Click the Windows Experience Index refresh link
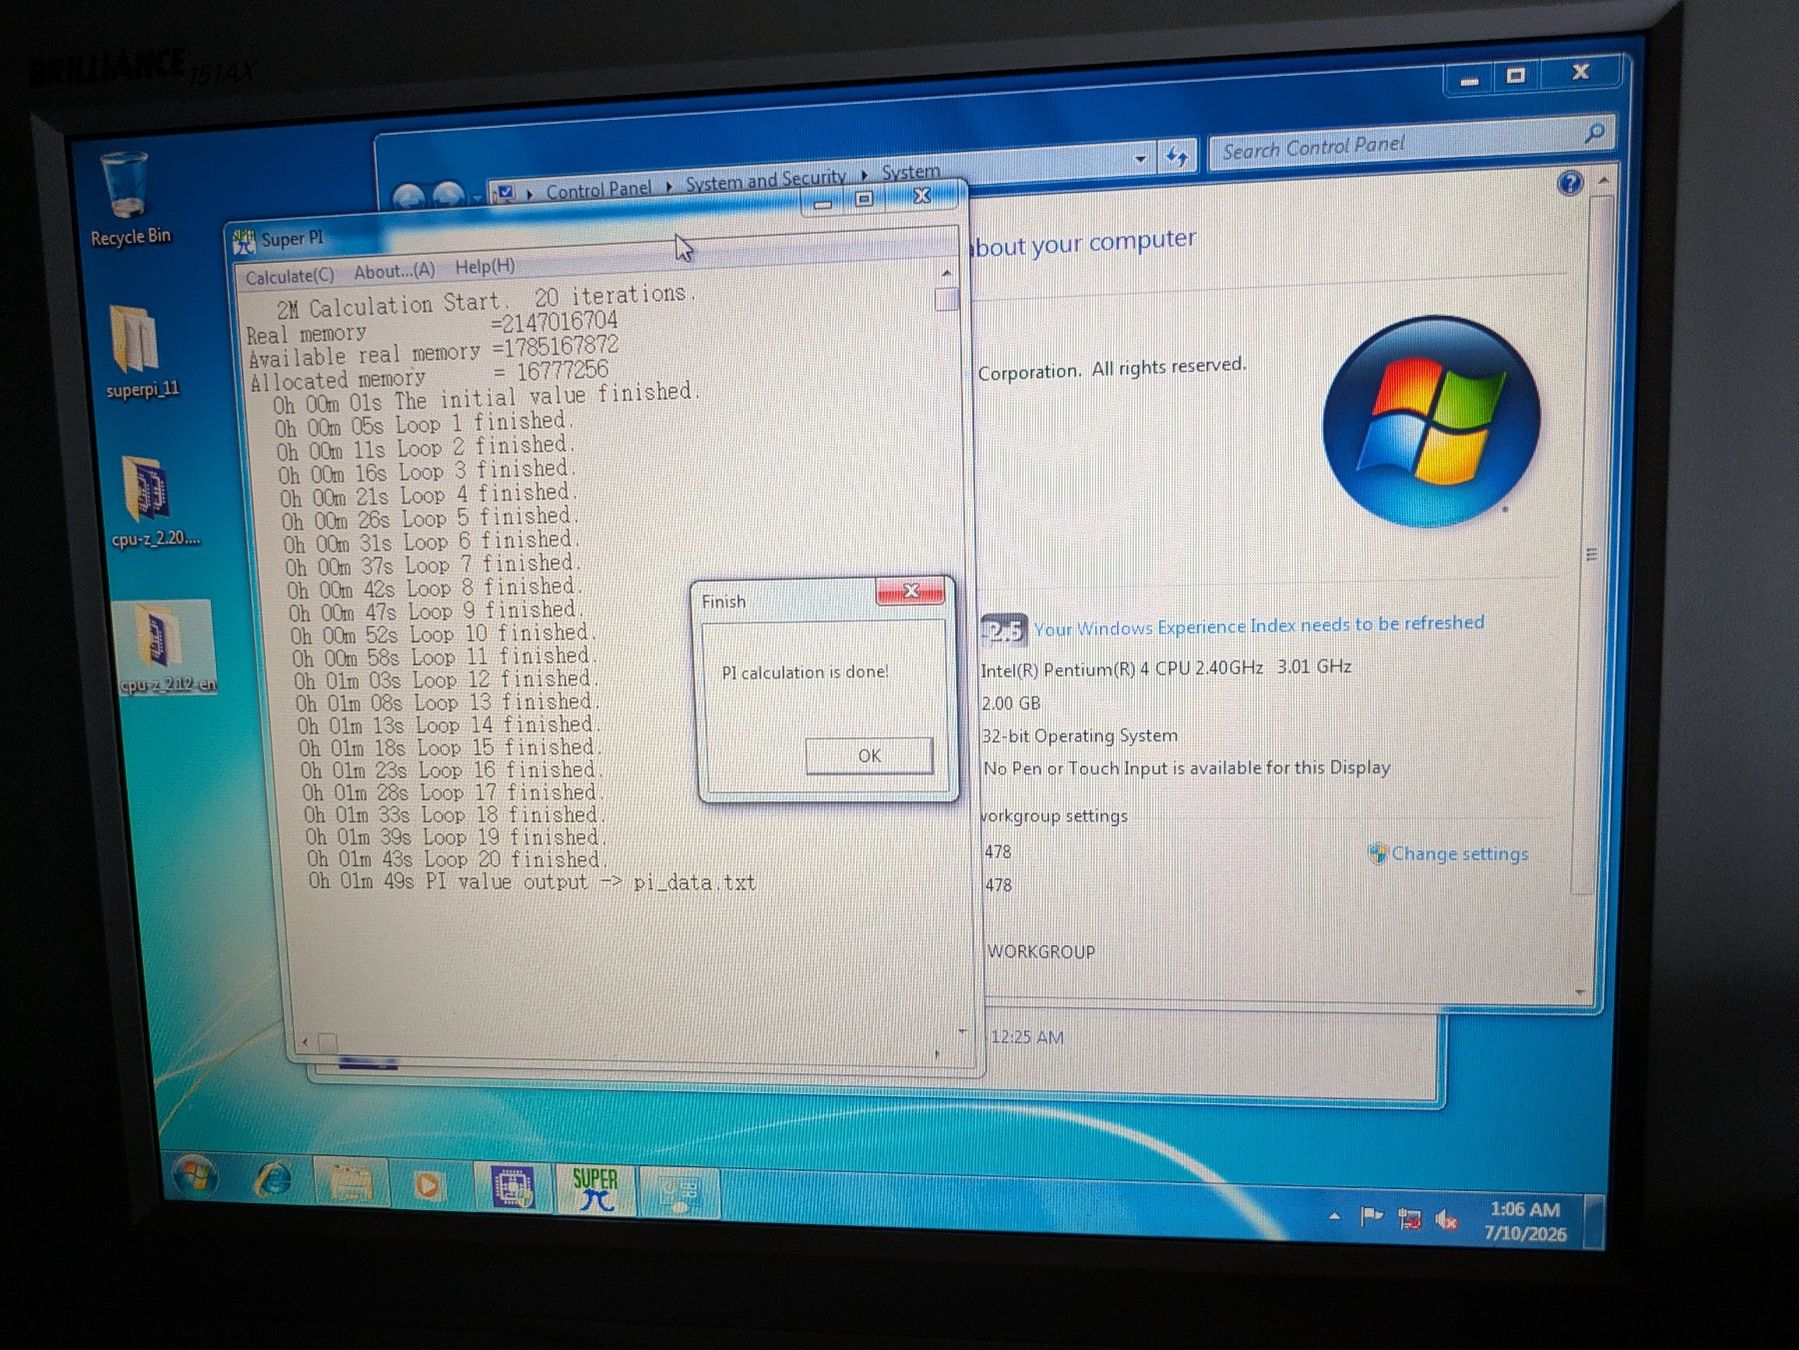Viewport: 1799px width, 1350px height. (1258, 625)
